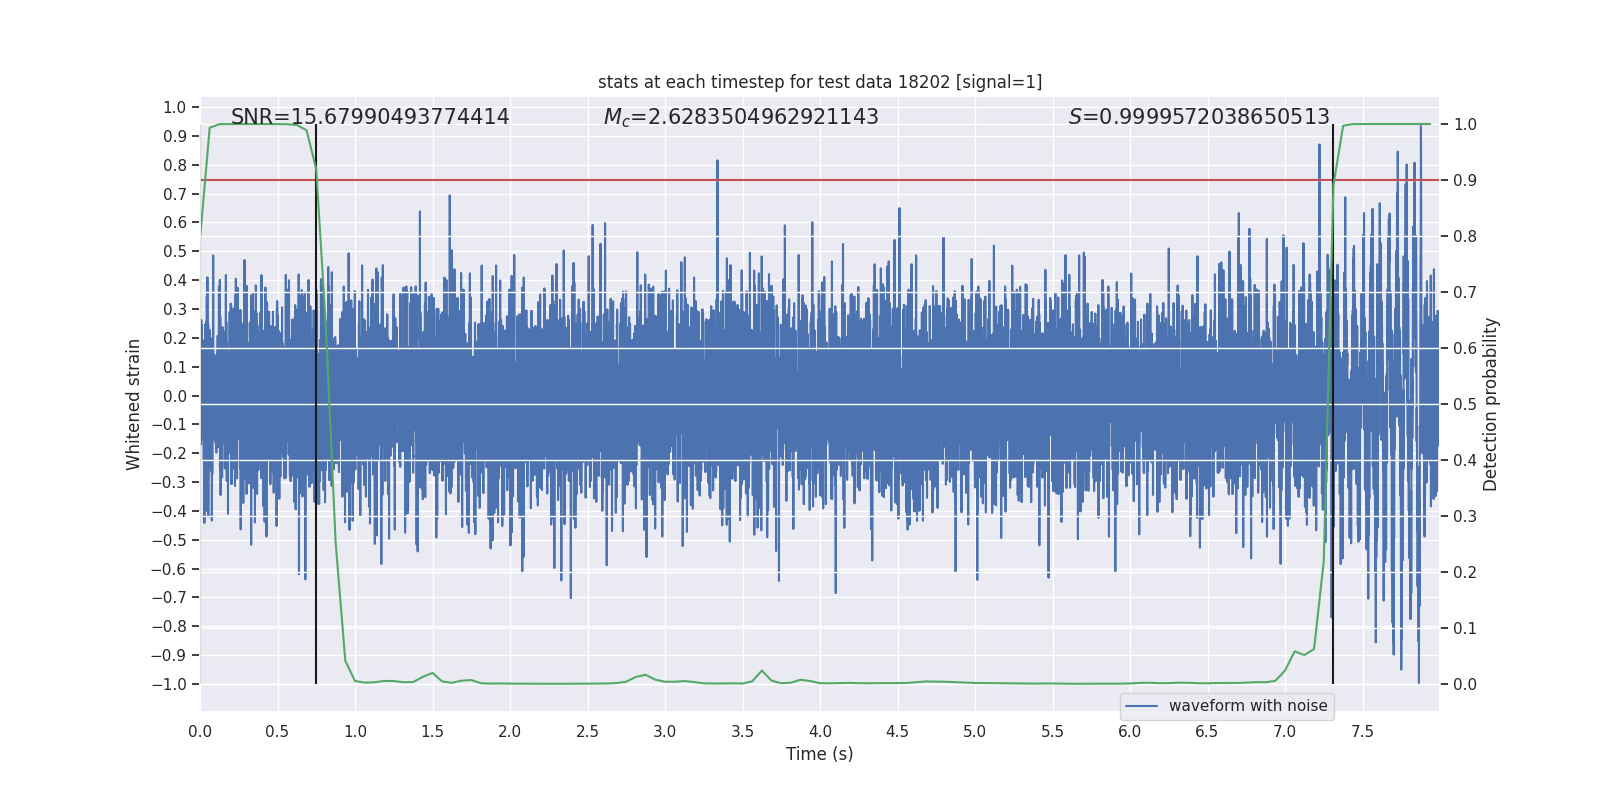This screenshot has width=1600, height=800.
Task: Click the −0.2 tick on the Whitened strain axis
Action: (169, 454)
